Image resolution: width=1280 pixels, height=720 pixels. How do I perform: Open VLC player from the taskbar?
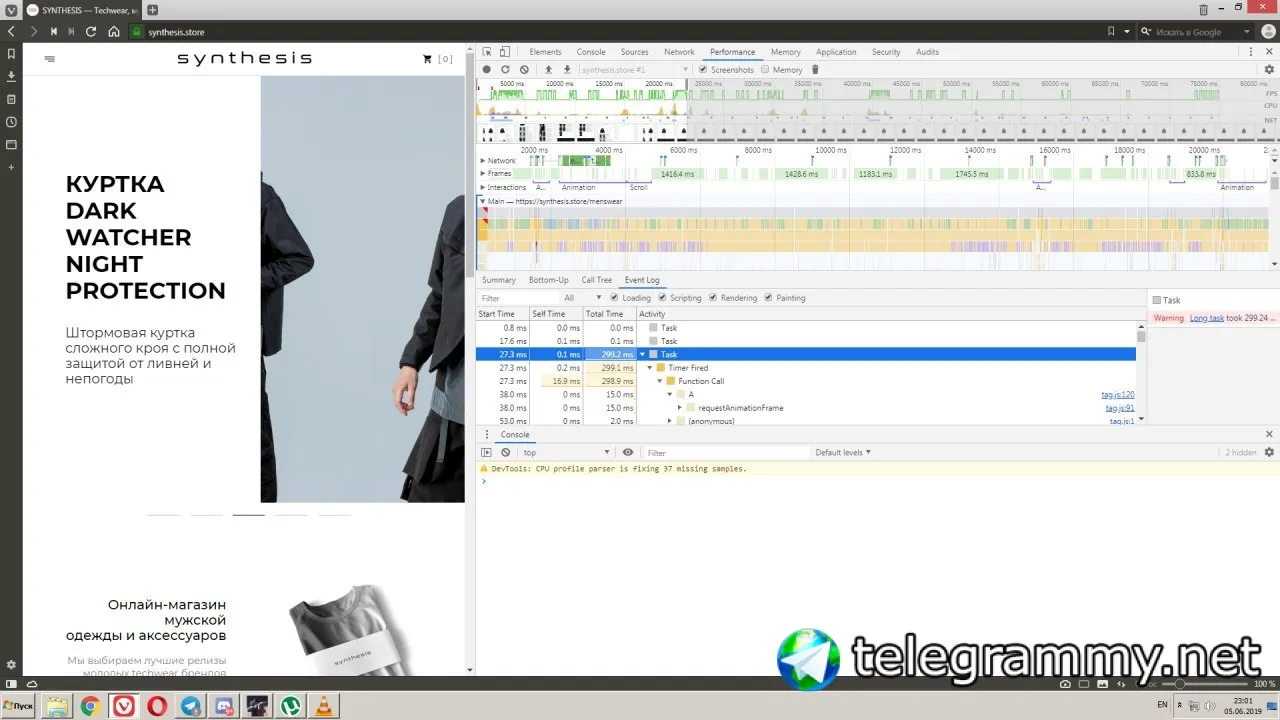click(324, 706)
